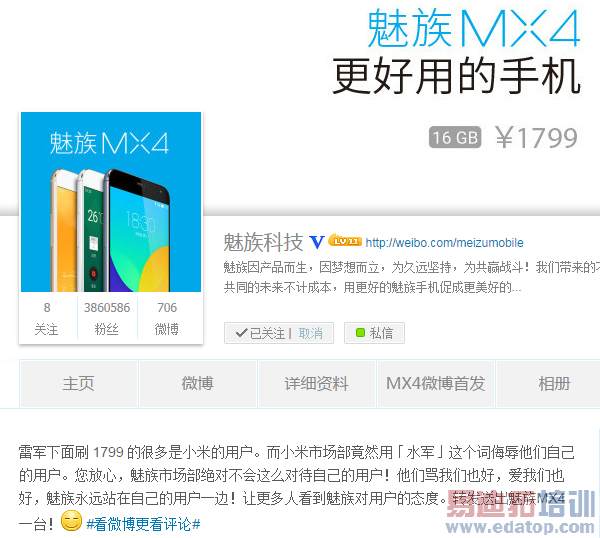Open the 706 微博 posts count

click(x=167, y=318)
